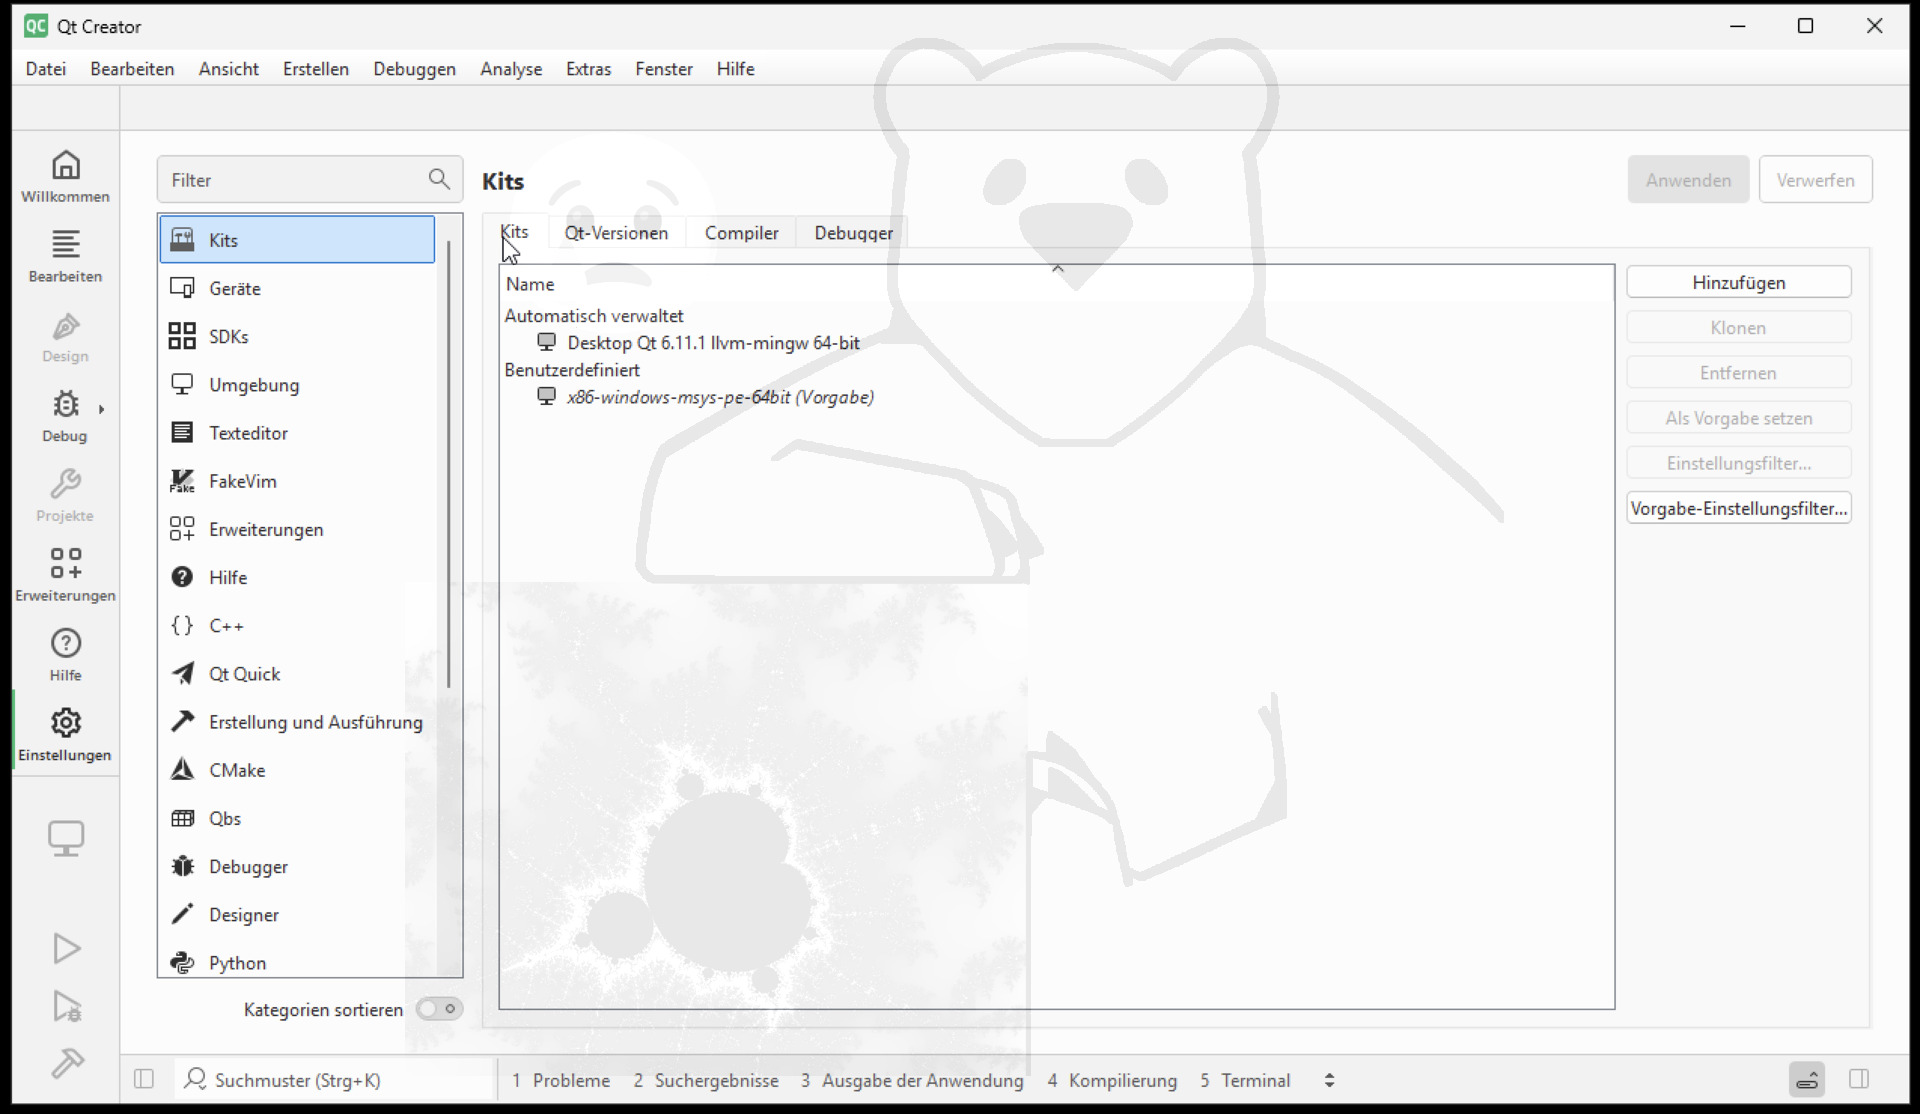Focus the Suchmuster (Strg+K) locator field
This screenshot has height=1114, width=1920.
pos(336,1080)
